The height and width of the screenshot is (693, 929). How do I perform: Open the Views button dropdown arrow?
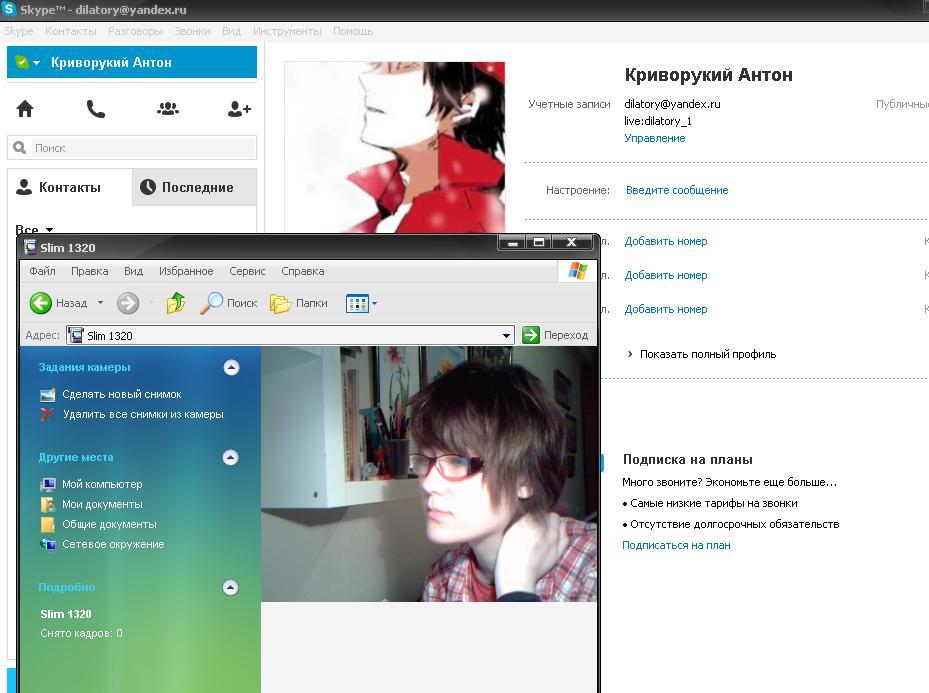(x=374, y=303)
